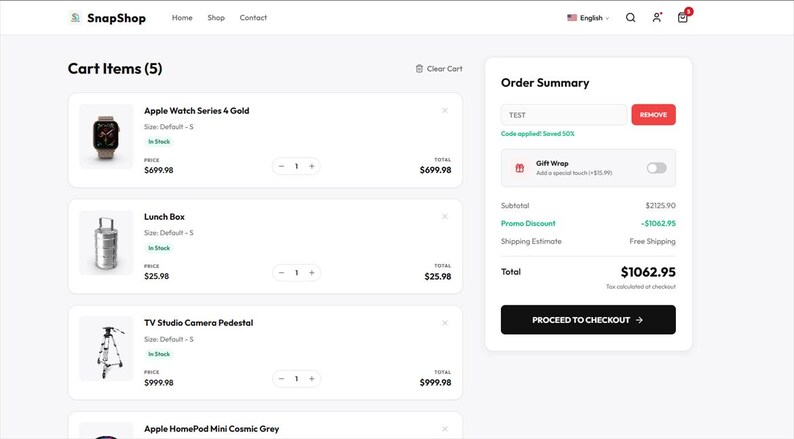Click Promo Discount amount -$1062.95
This screenshot has width=794, height=439.
(658, 223)
